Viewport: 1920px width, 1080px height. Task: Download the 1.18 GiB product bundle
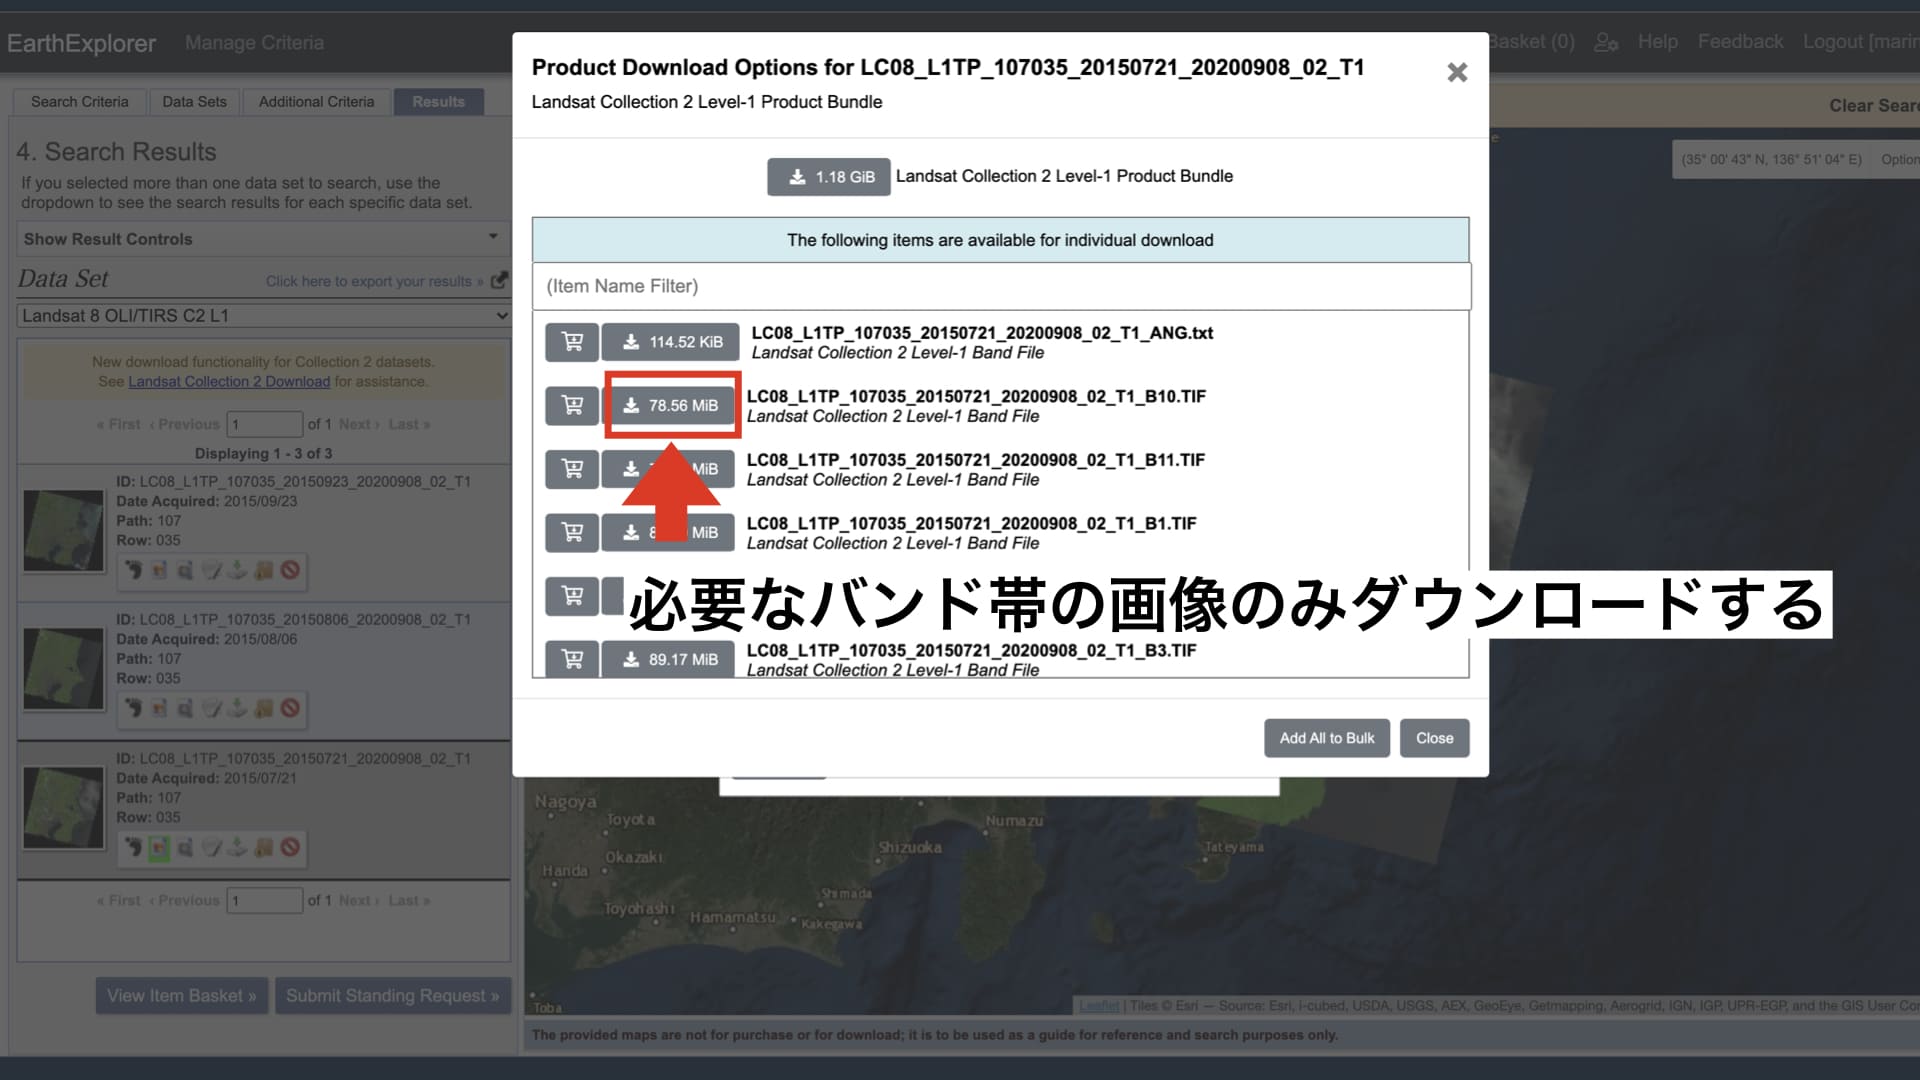point(829,177)
